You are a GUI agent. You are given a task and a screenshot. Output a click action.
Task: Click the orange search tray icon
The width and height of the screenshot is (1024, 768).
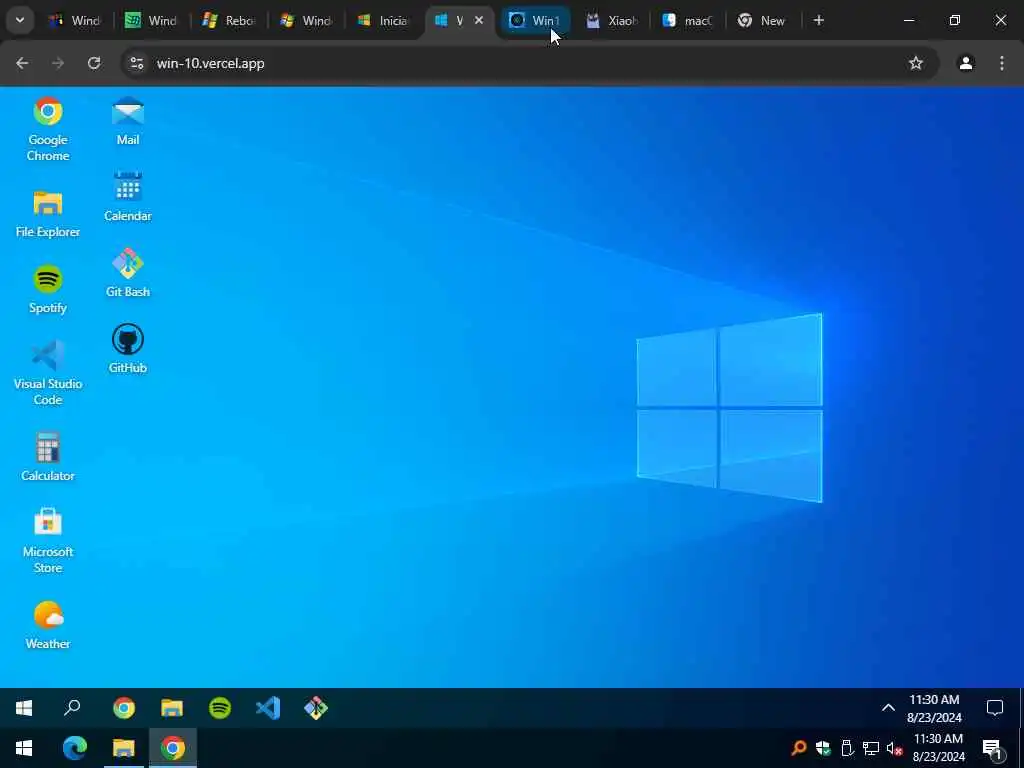coord(799,748)
